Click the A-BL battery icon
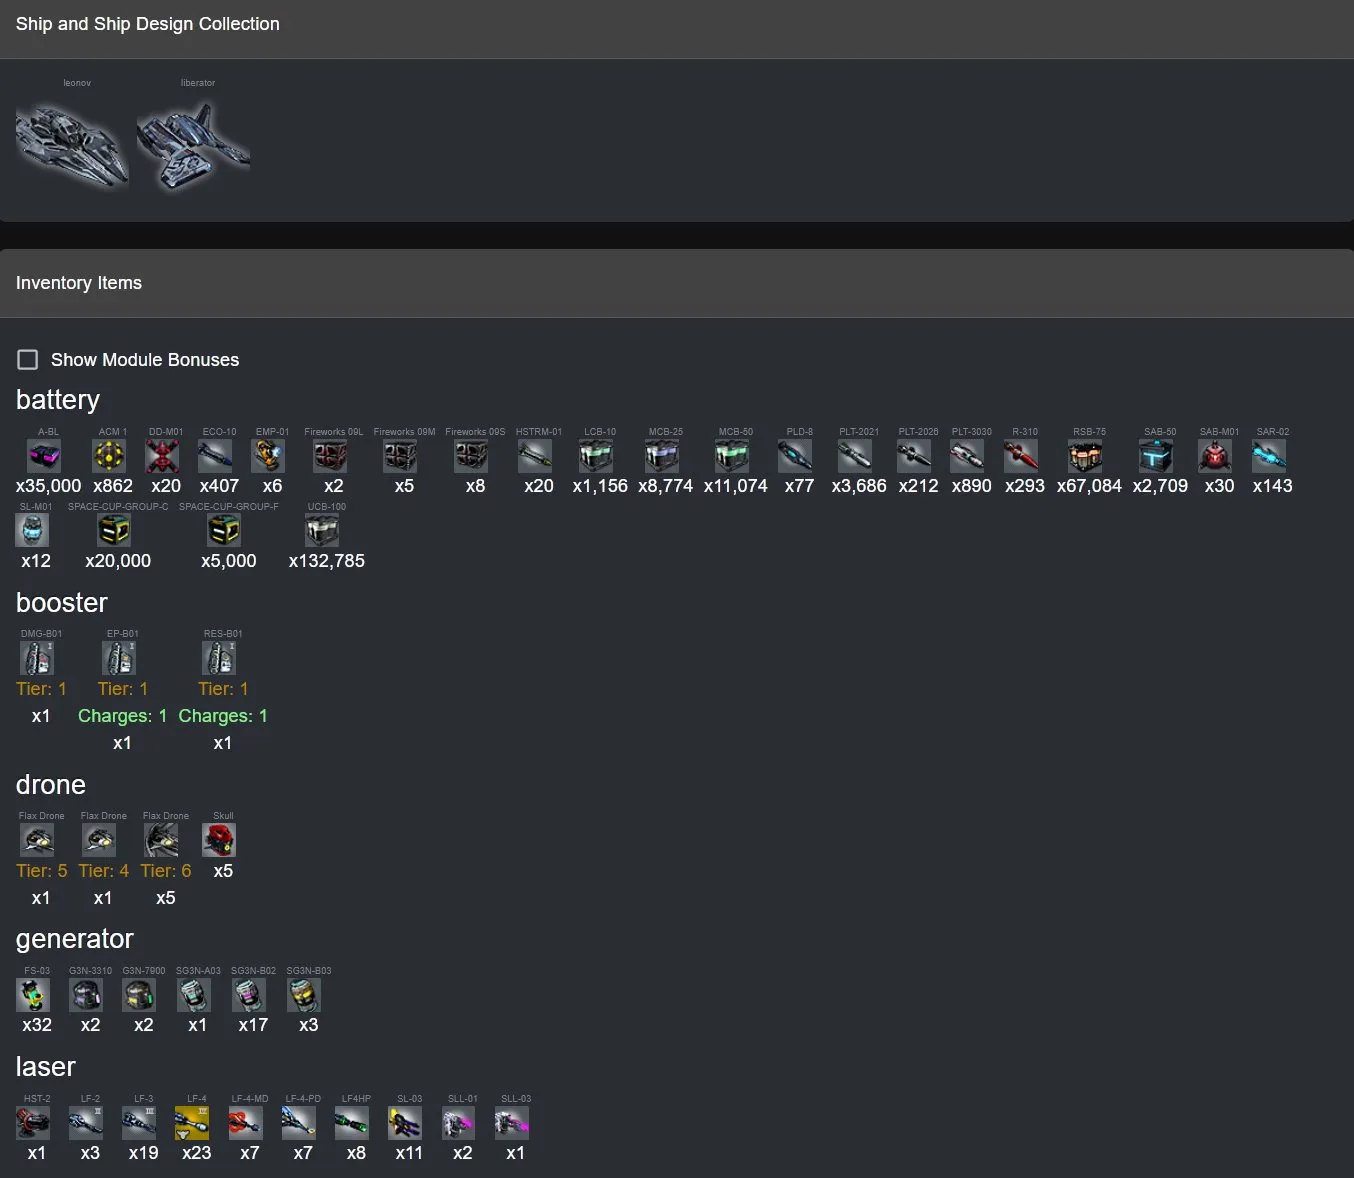Viewport: 1354px width, 1178px height. point(44,456)
